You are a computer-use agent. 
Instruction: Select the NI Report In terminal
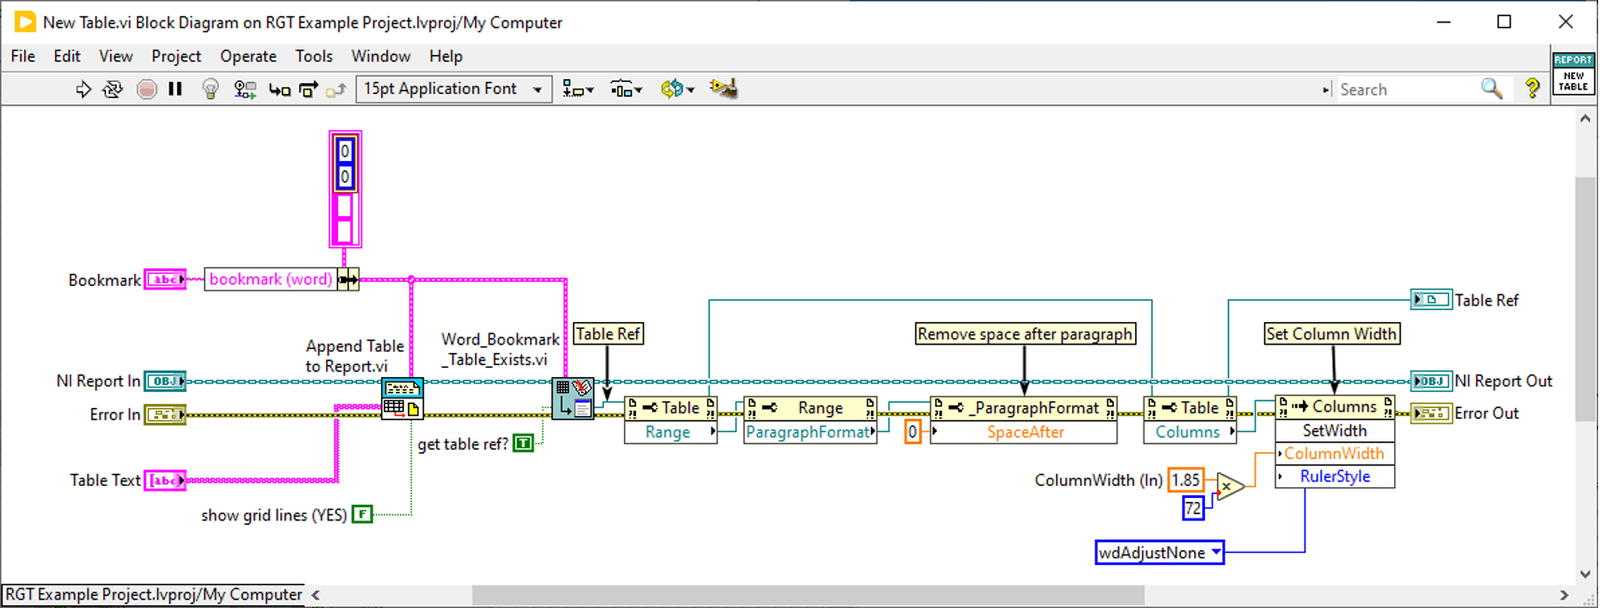click(x=165, y=381)
